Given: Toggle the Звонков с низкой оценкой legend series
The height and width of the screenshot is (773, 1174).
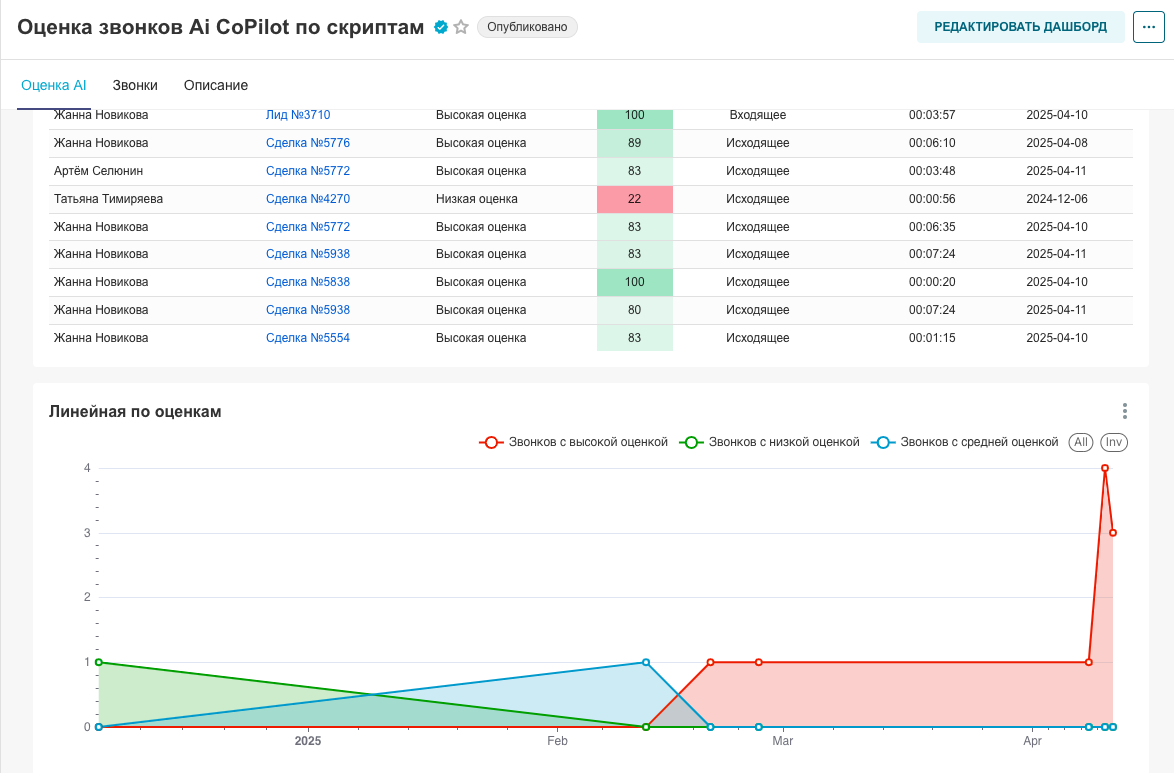Looking at the screenshot, I should point(770,442).
